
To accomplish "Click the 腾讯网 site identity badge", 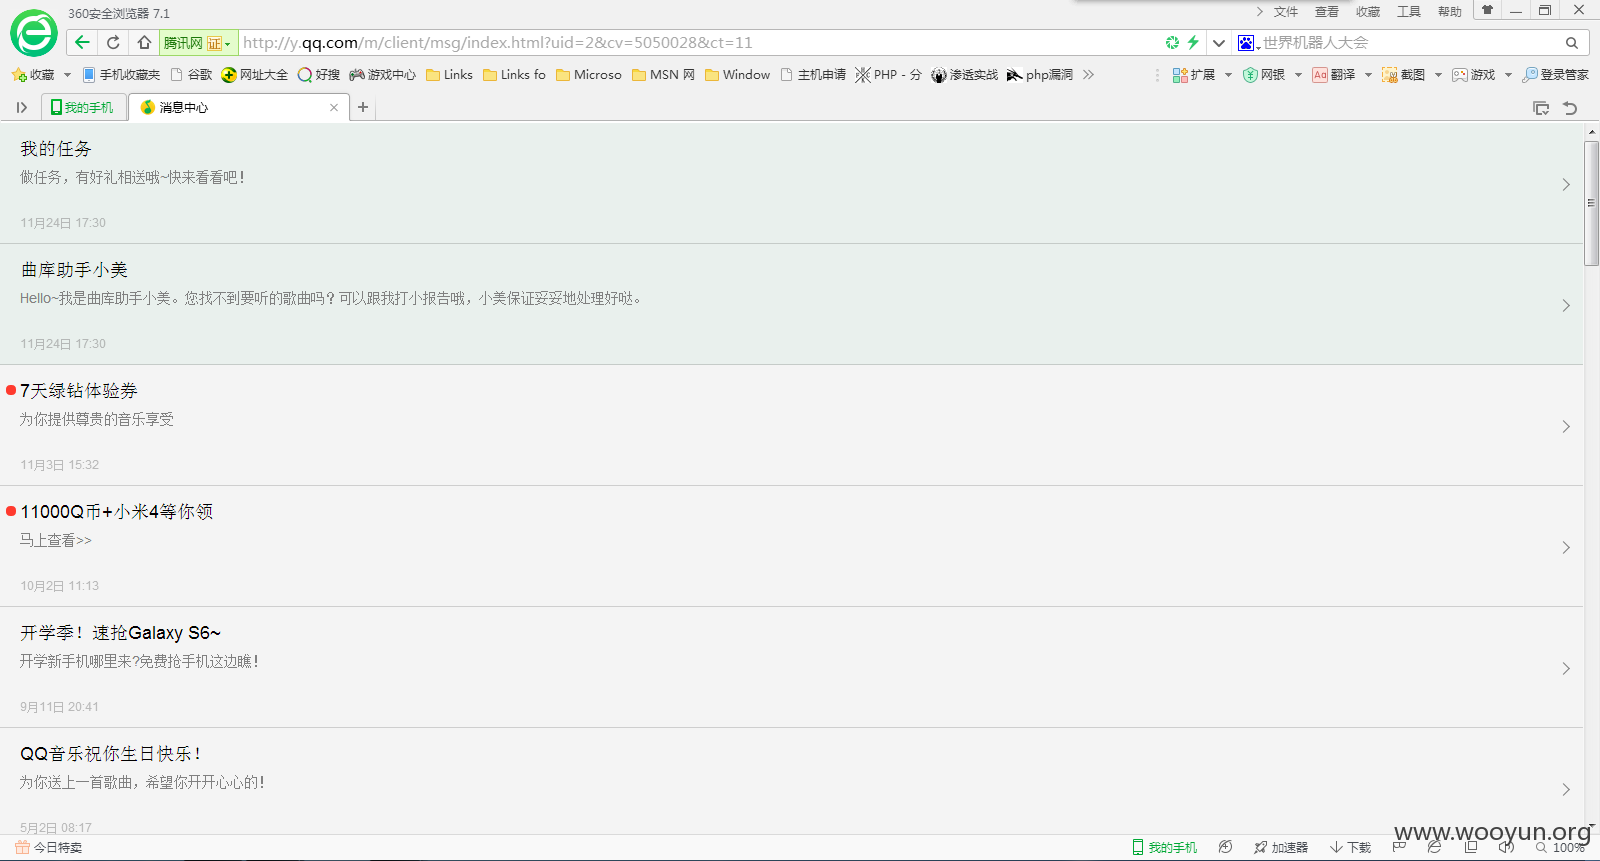I will tap(198, 43).
